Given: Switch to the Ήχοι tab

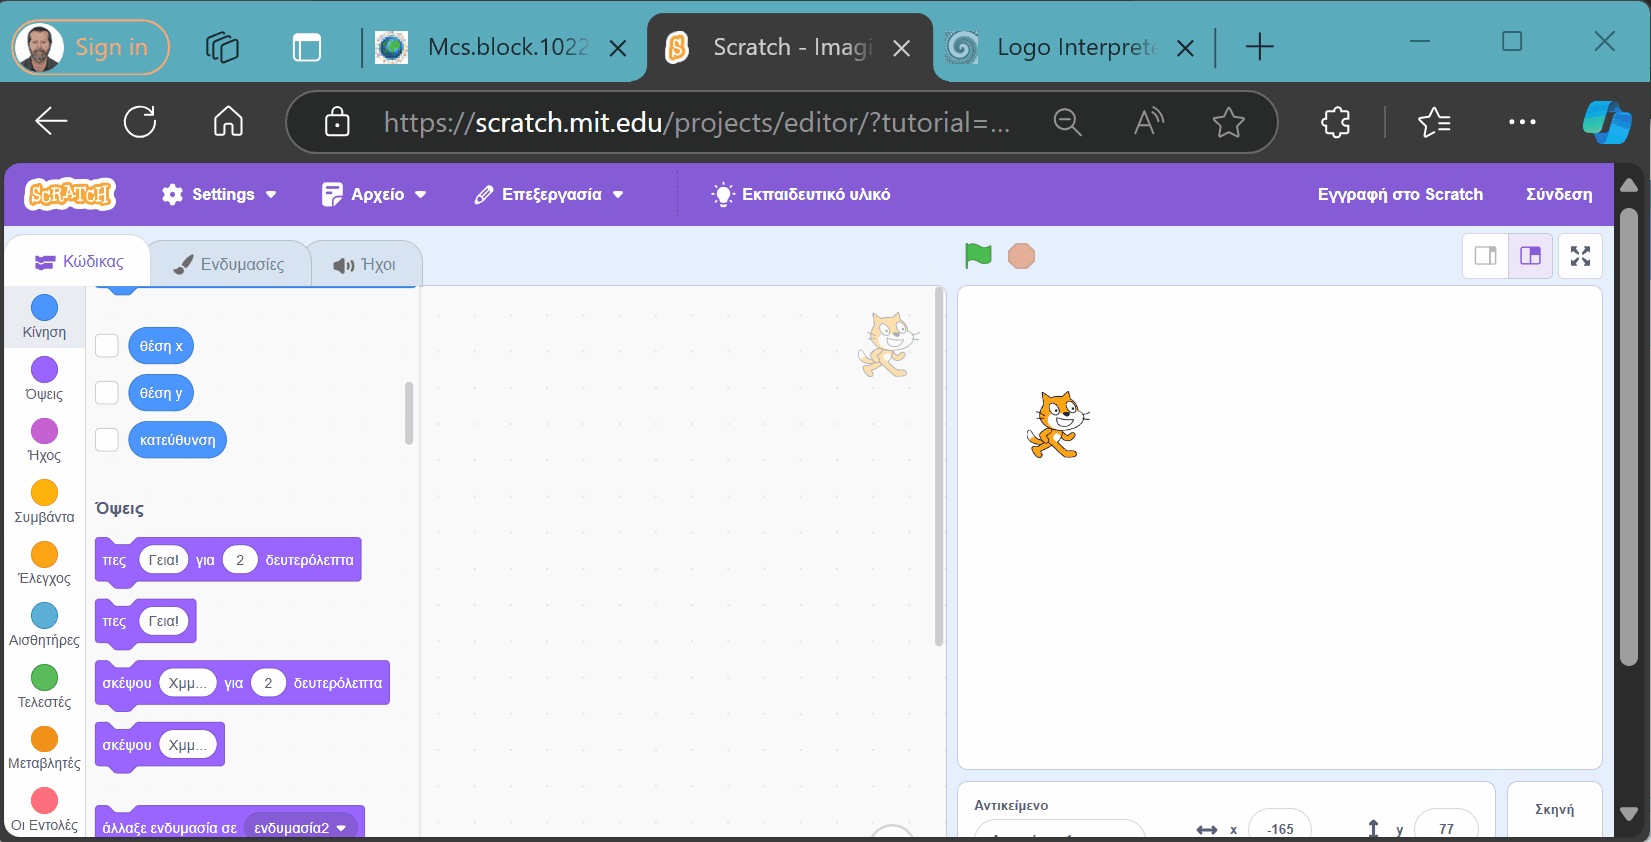Looking at the screenshot, I should [365, 264].
